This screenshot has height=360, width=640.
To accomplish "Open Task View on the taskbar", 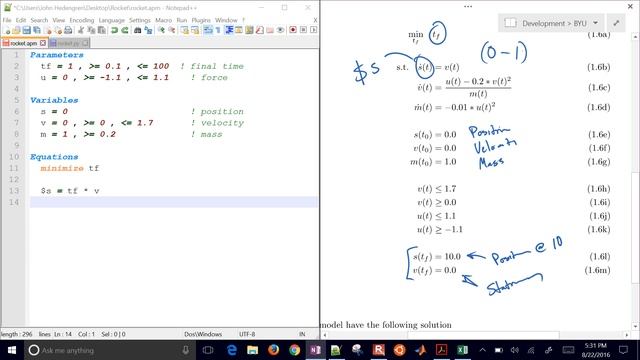I will (x=208, y=350).
